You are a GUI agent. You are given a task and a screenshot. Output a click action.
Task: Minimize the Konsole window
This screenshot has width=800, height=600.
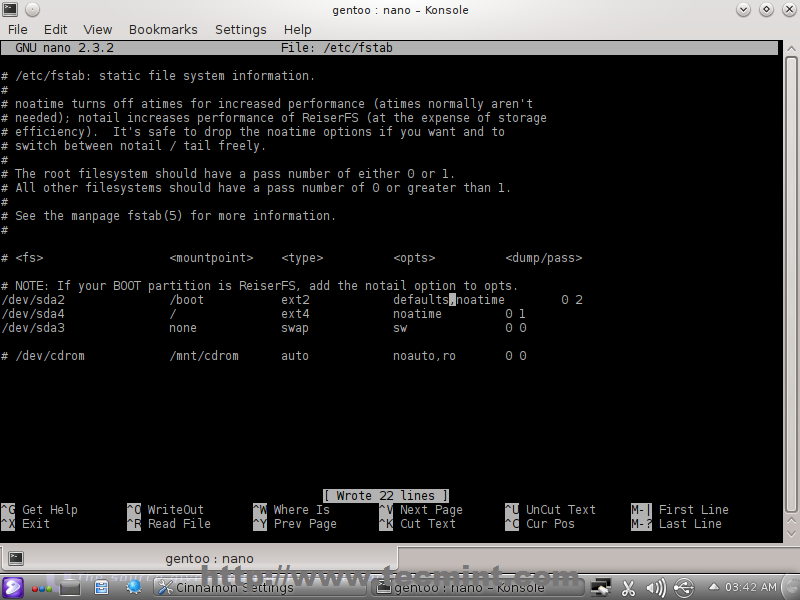(743, 9)
